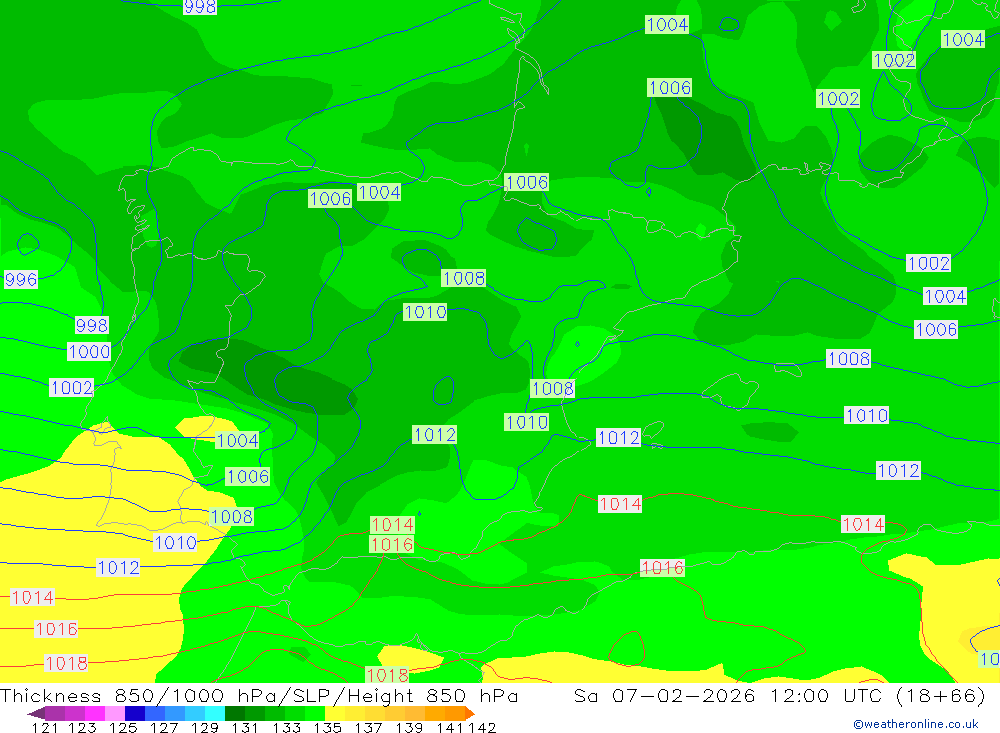Viewport: 1000px width, 733px height.
Task: Click the legend value 141
Action: point(450,727)
